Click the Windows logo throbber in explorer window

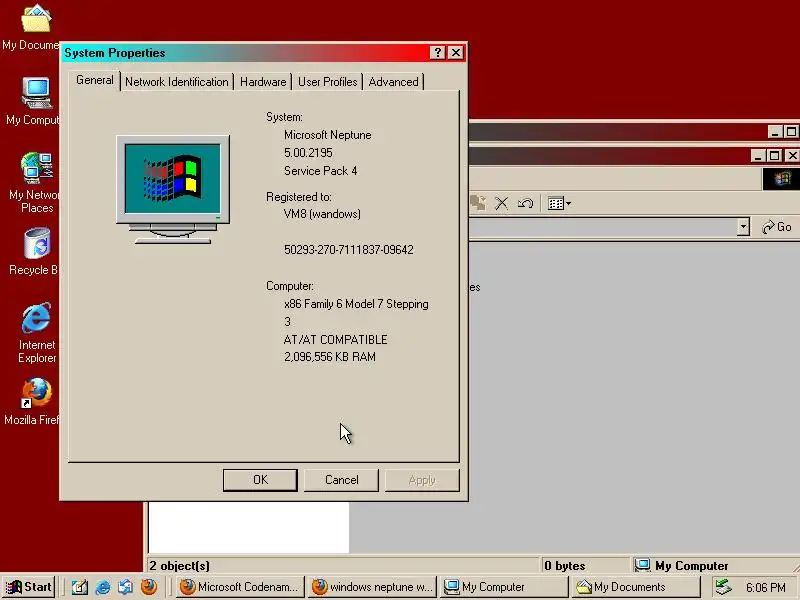point(781,179)
